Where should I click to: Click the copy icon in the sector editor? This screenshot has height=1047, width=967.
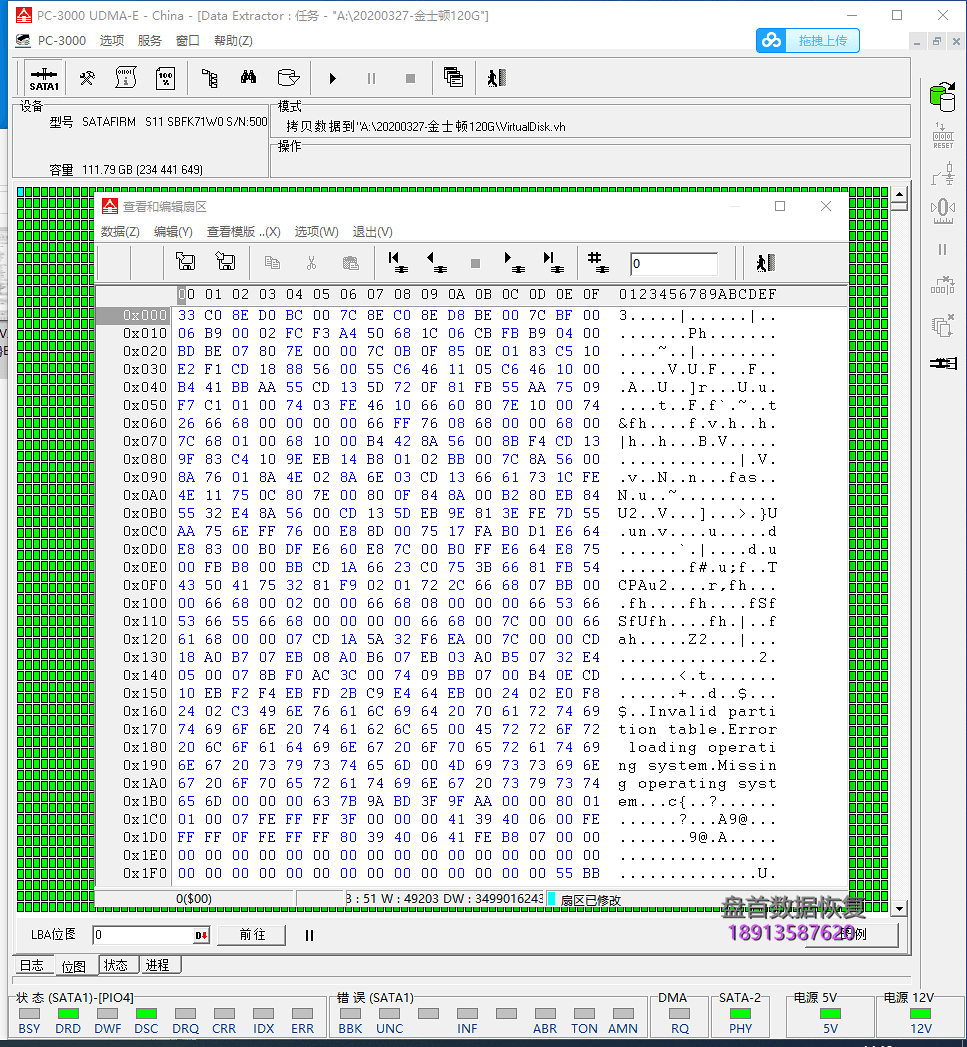[272, 262]
